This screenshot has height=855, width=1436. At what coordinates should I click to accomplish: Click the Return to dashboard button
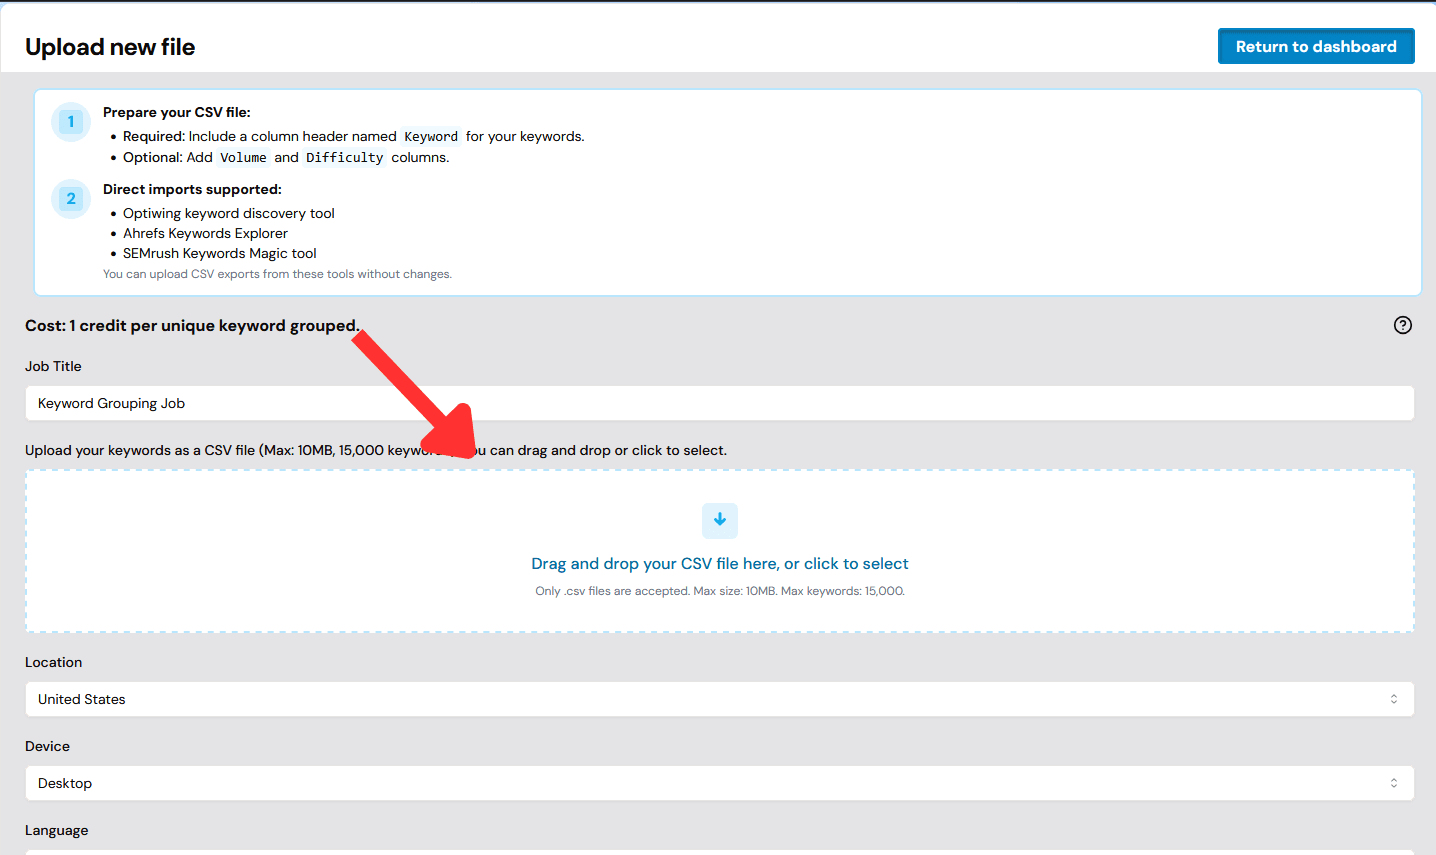pyautogui.click(x=1316, y=46)
